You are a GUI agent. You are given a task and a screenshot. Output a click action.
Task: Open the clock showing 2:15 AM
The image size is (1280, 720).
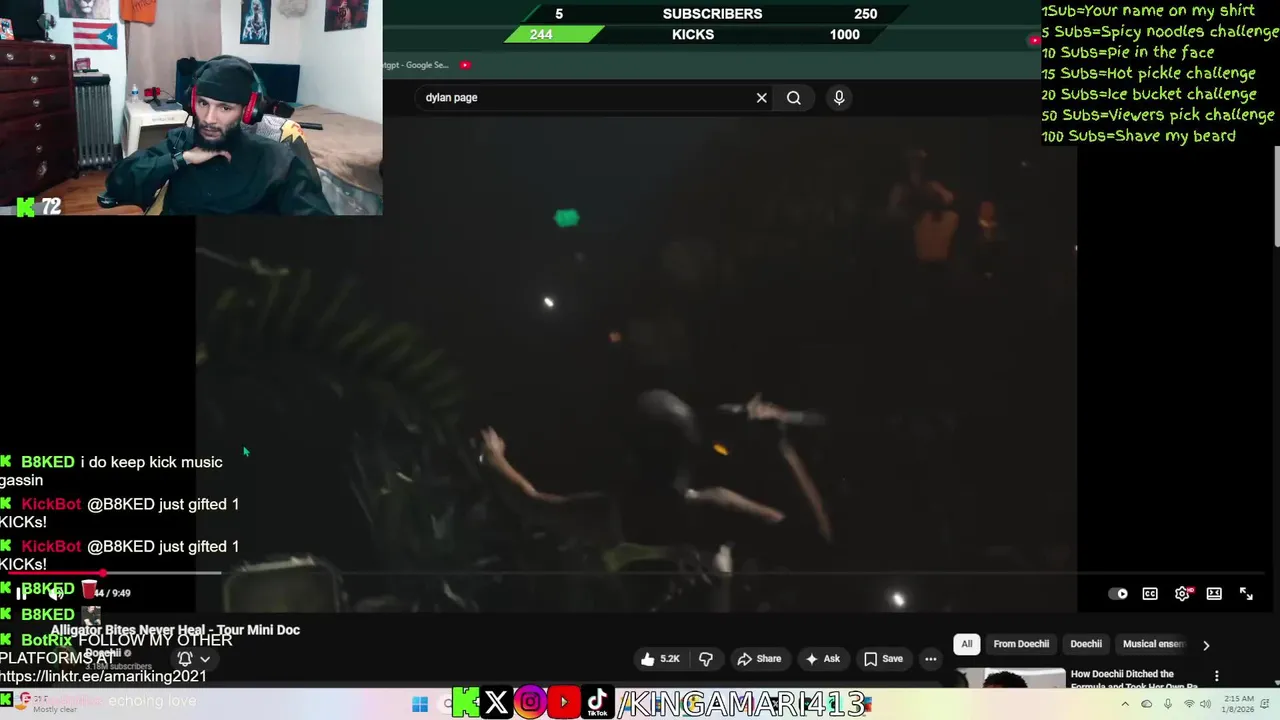pos(1237,704)
